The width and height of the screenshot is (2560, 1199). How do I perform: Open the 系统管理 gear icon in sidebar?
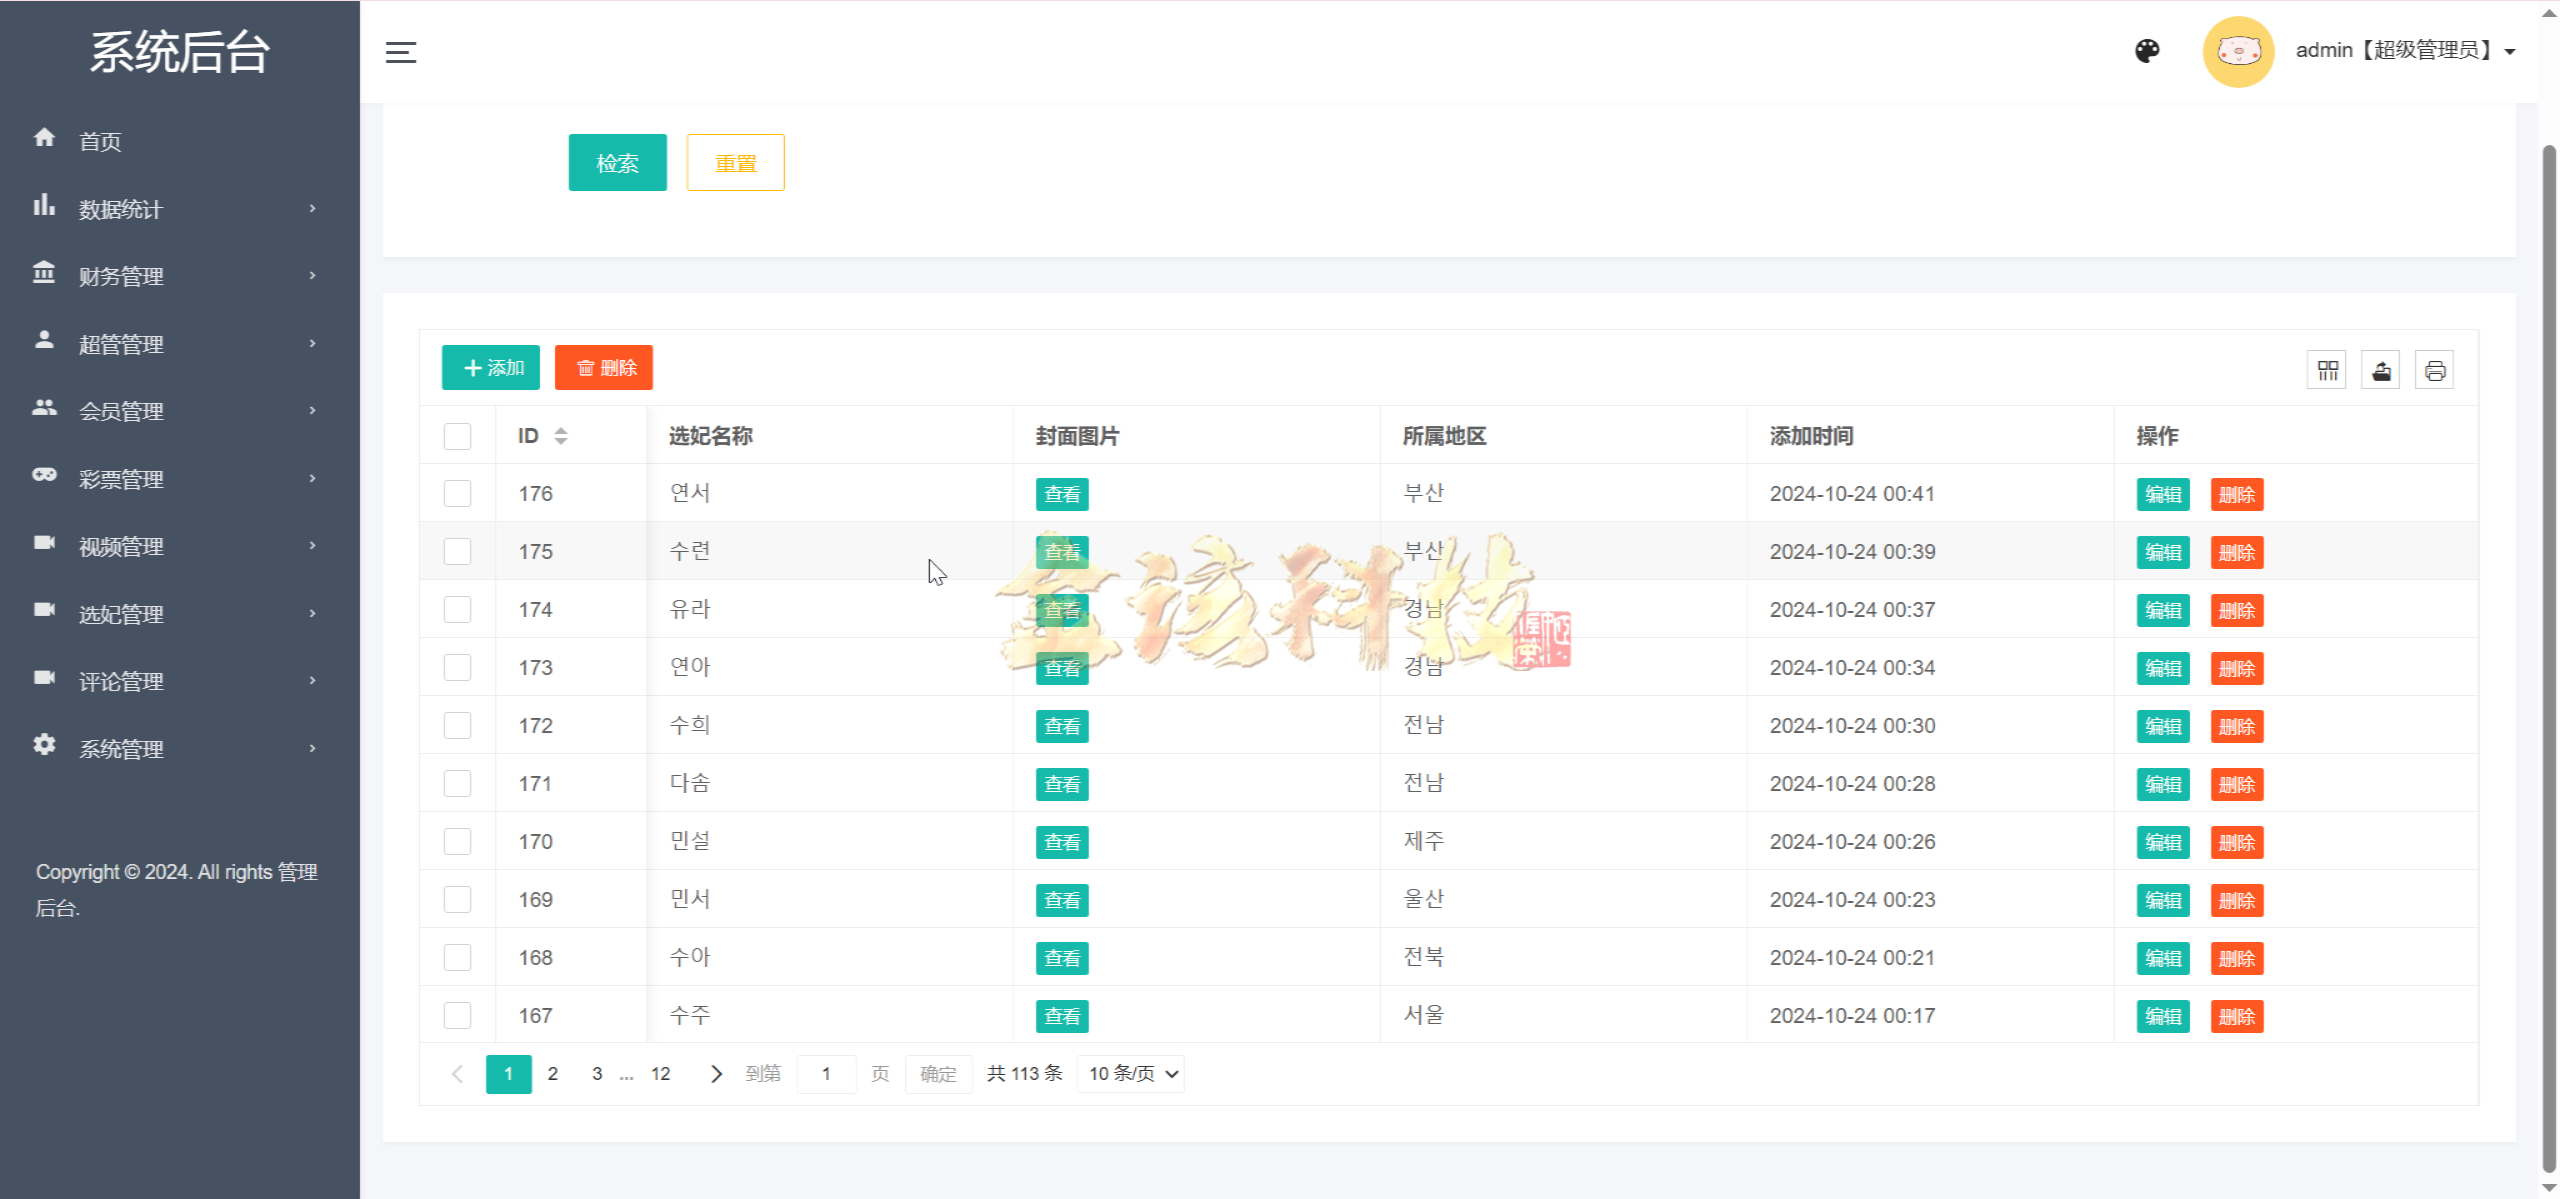click(45, 747)
